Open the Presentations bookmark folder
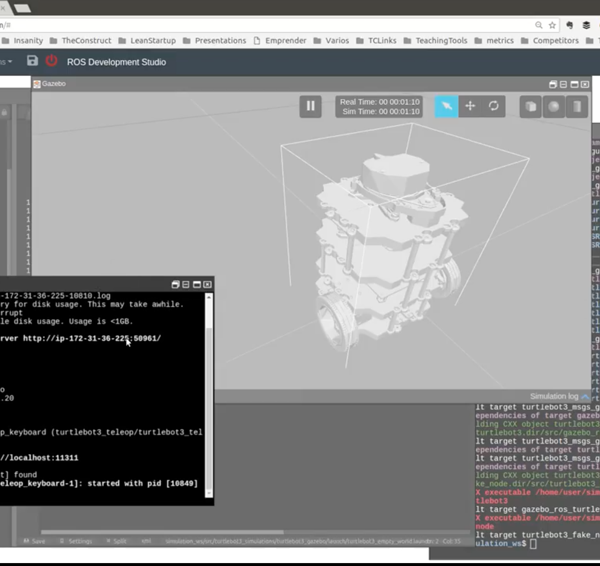Image resolution: width=600 pixels, height=566 pixels. pyautogui.click(x=214, y=41)
